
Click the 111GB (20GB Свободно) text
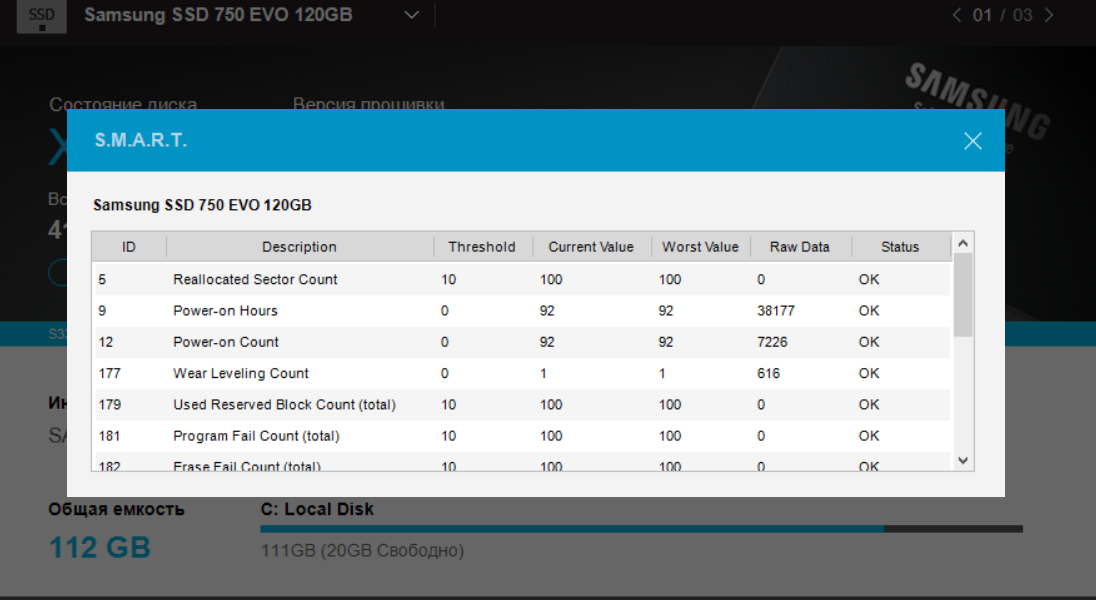362,551
